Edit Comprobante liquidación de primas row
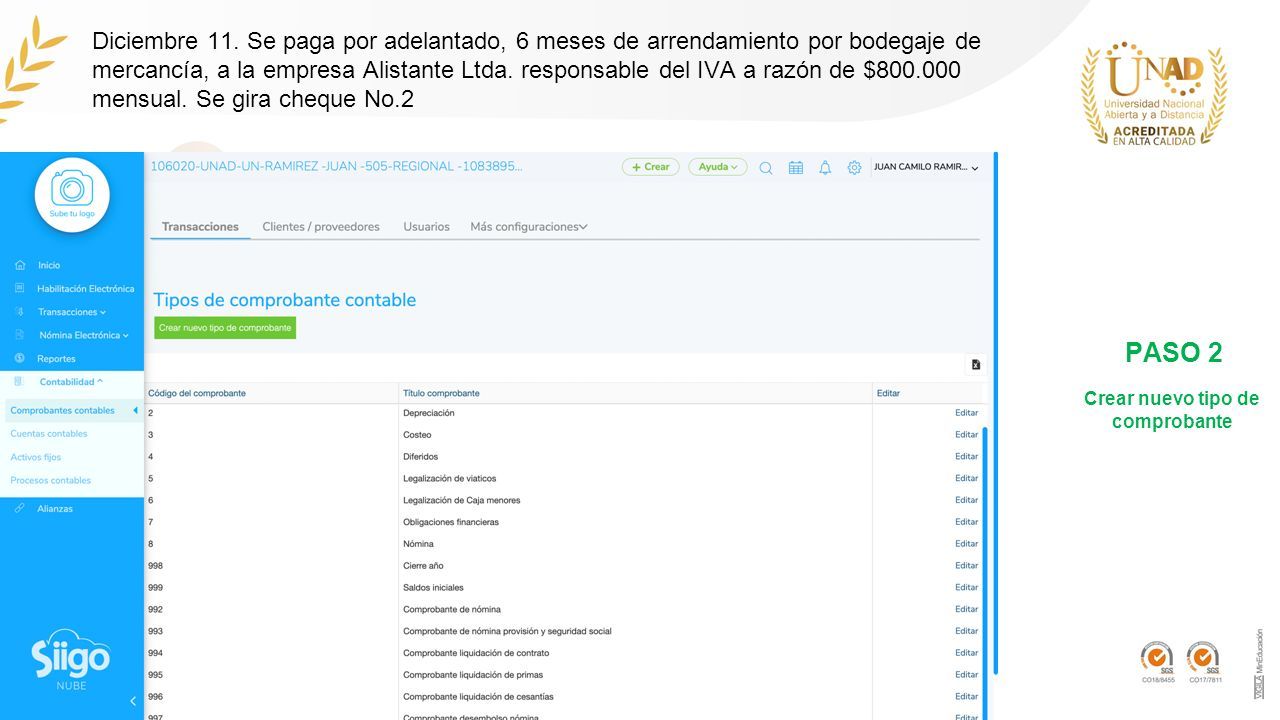The image size is (1280, 720). 966,675
